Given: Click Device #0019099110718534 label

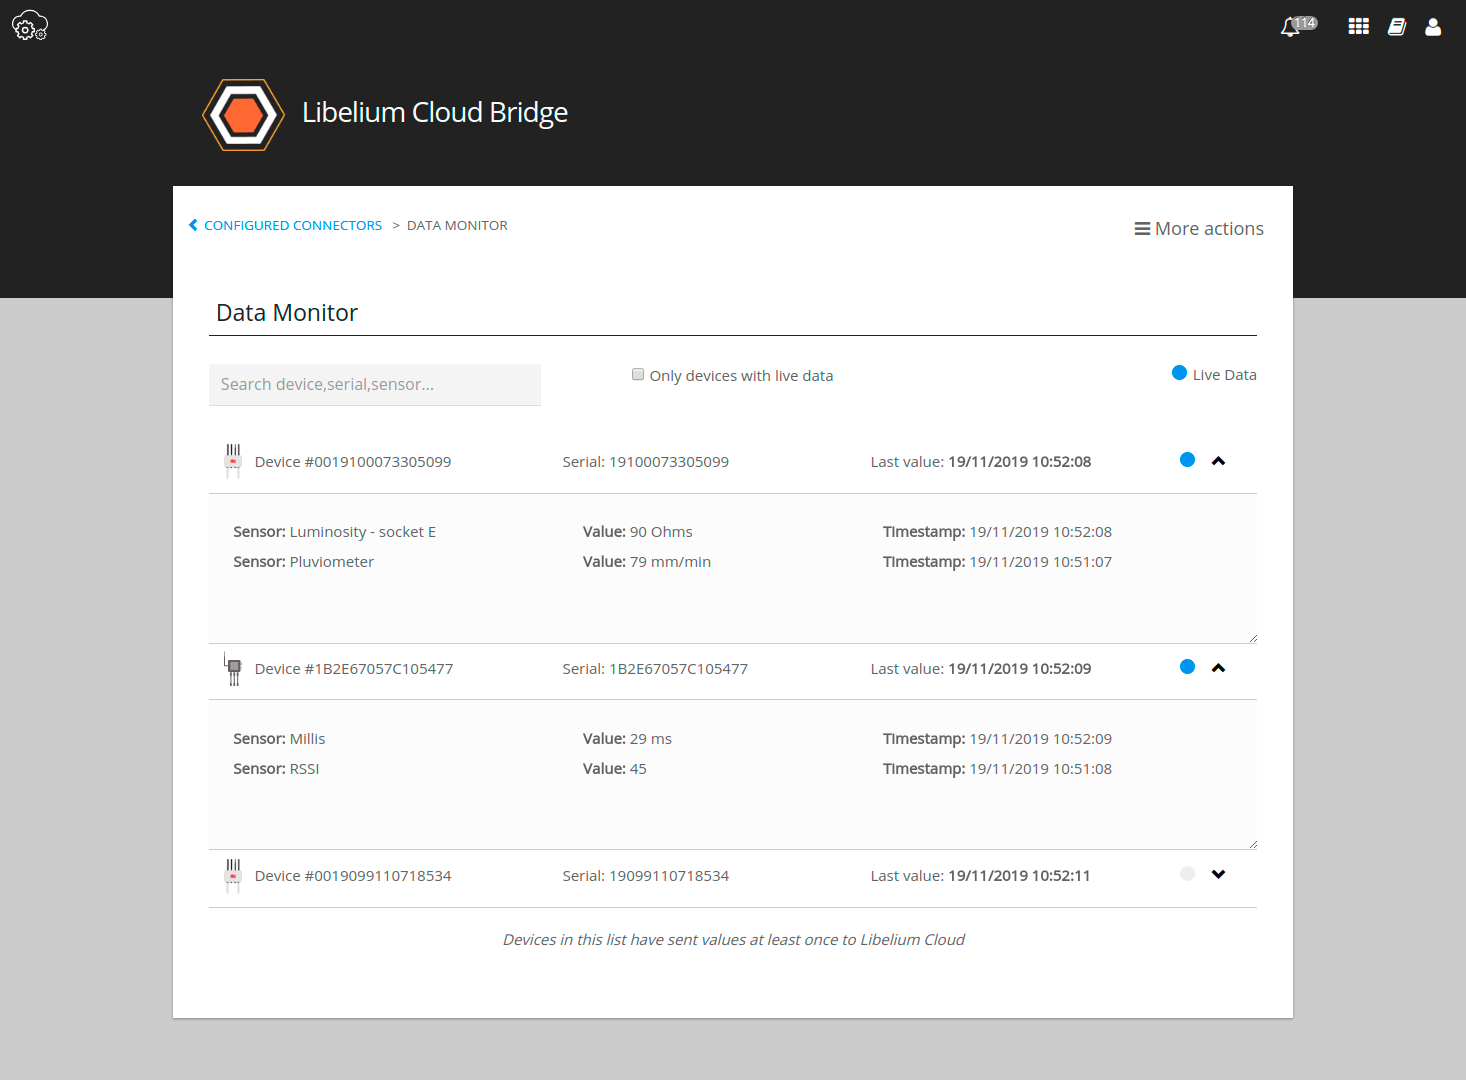Looking at the screenshot, I should 353,876.
